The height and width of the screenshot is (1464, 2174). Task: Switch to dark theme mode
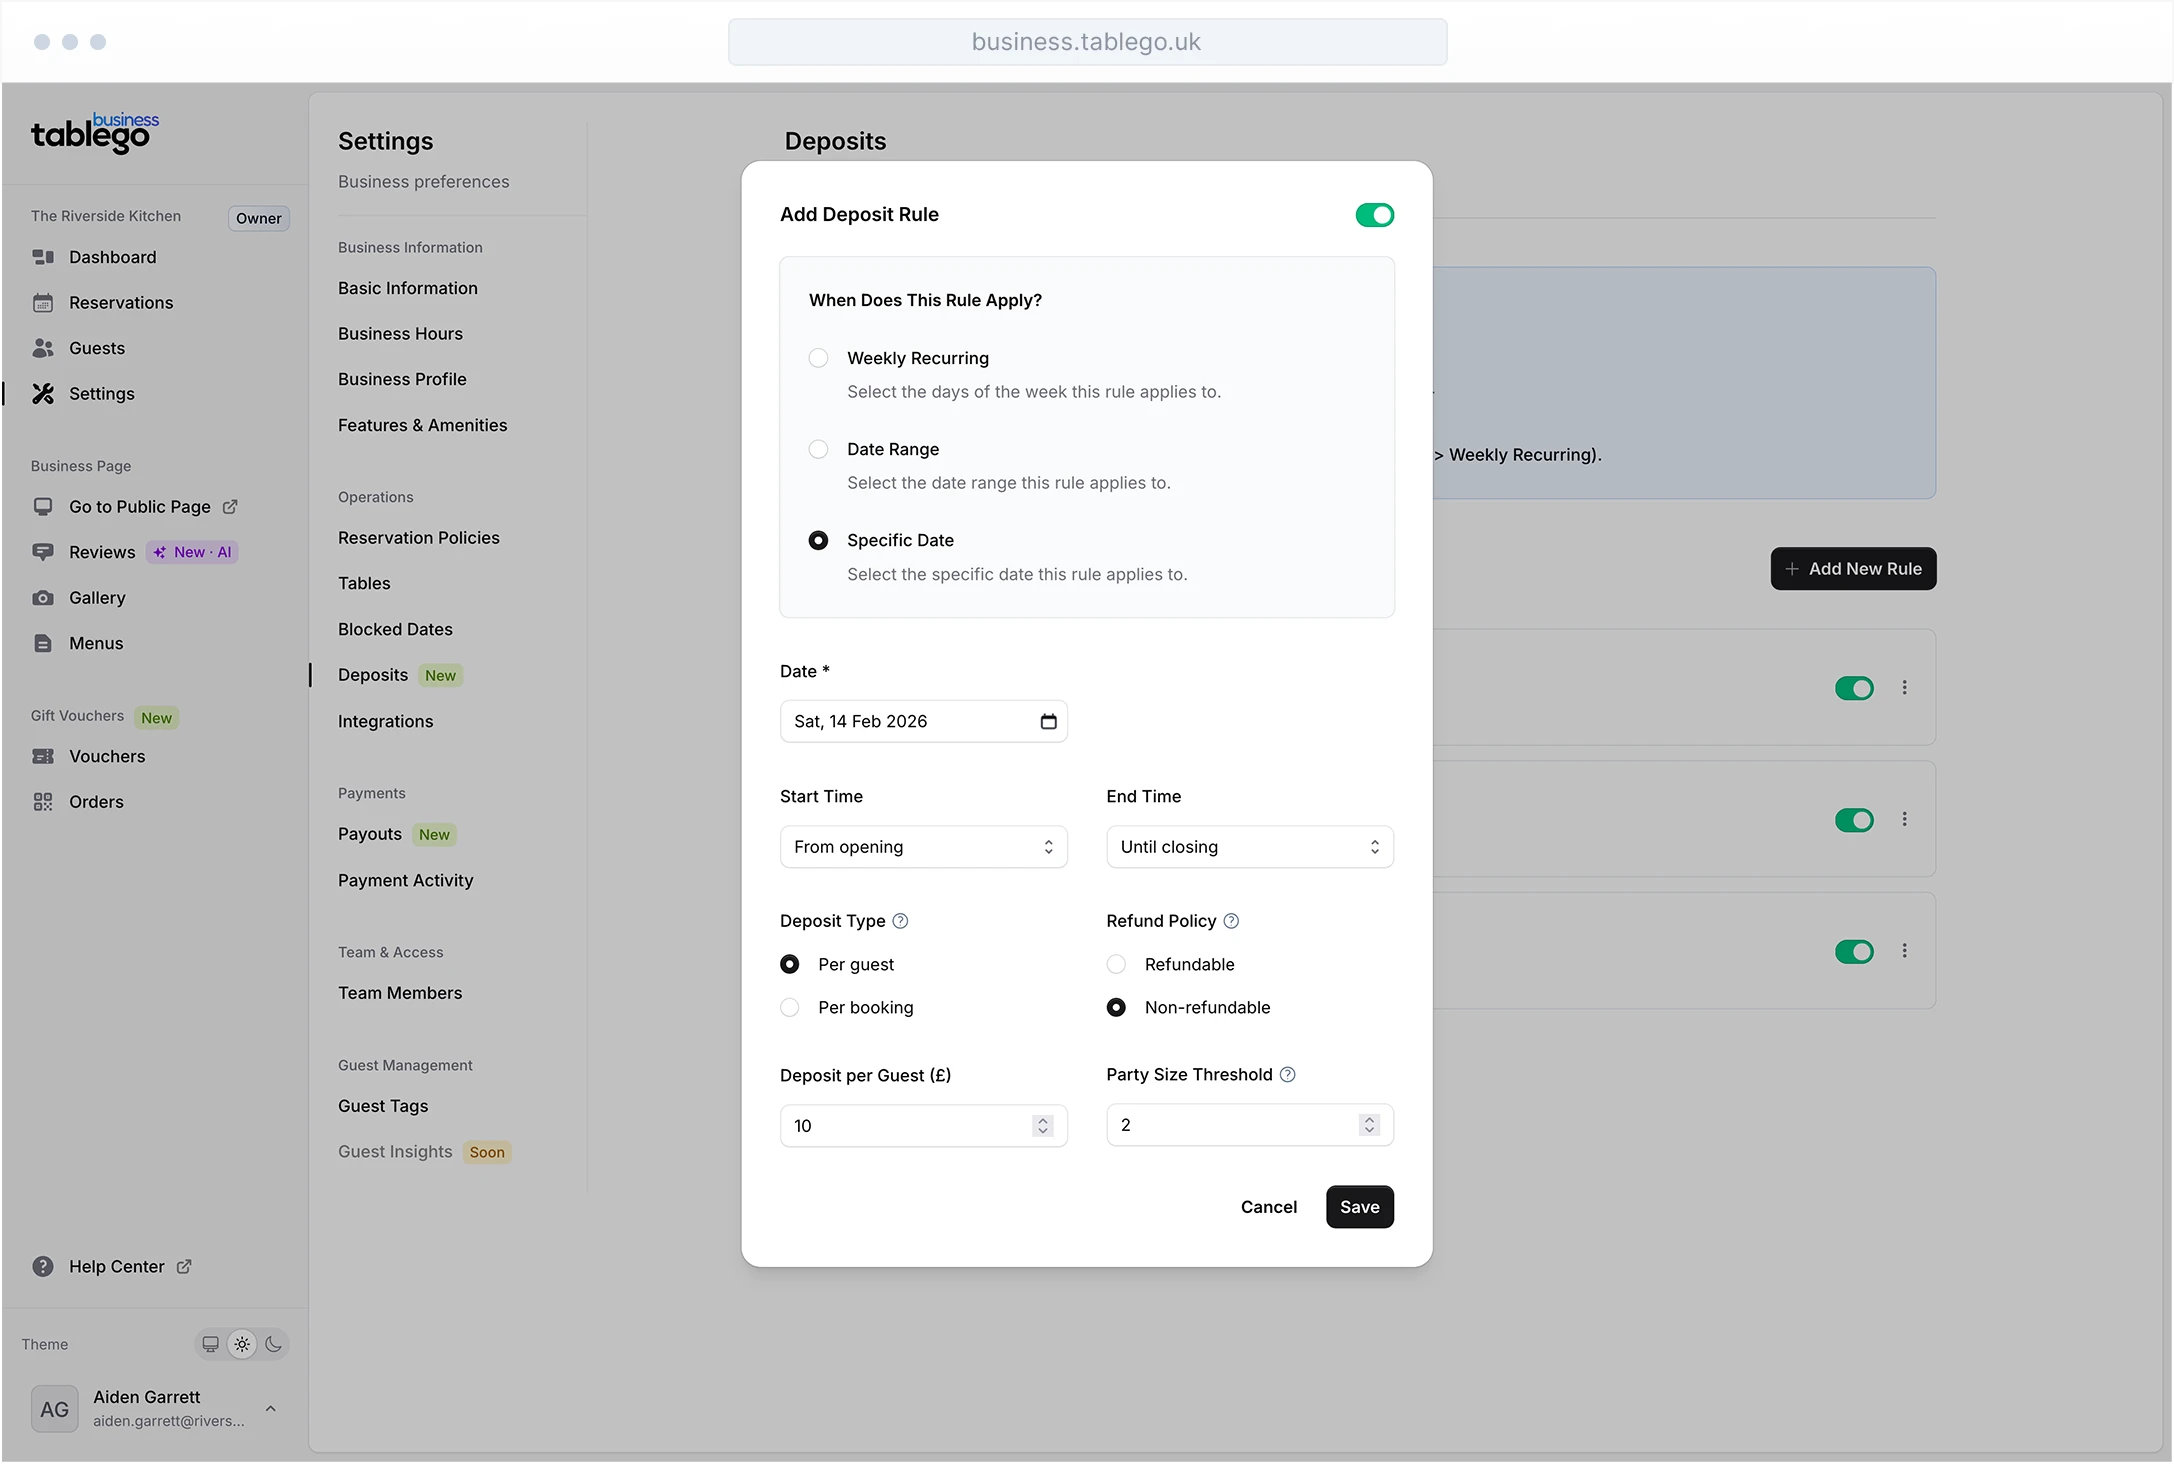point(274,1344)
